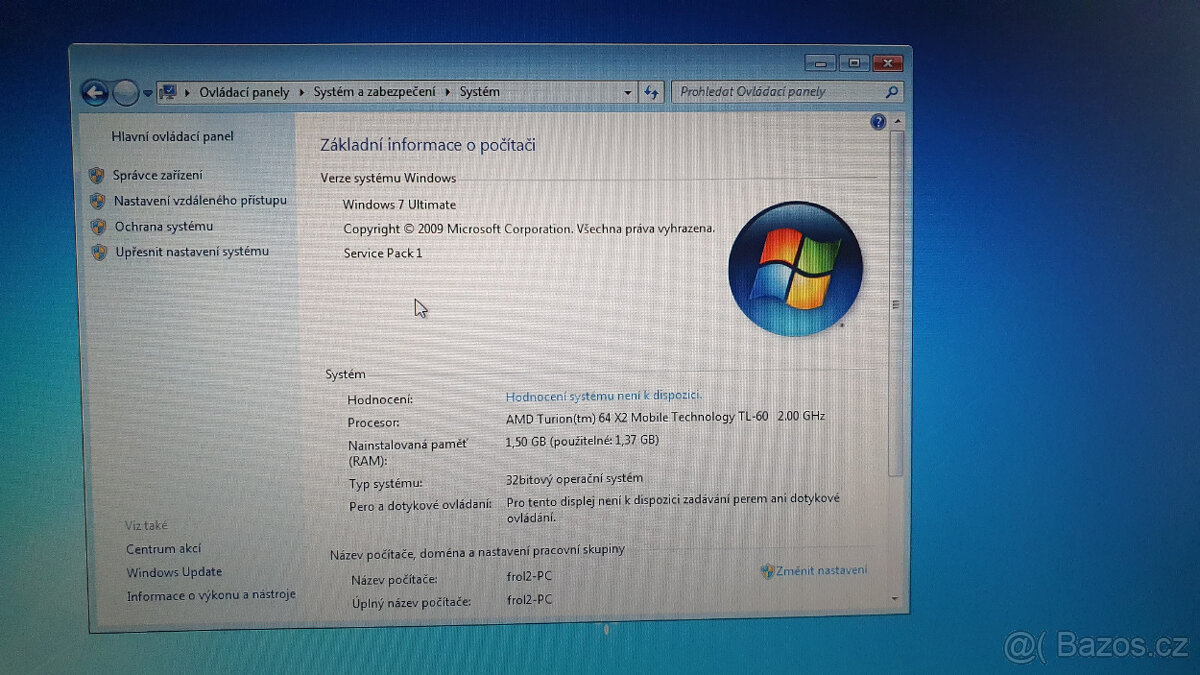Click the refresh icon beside the address bar
This screenshot has height=675, width=1200.
(651, 92)
